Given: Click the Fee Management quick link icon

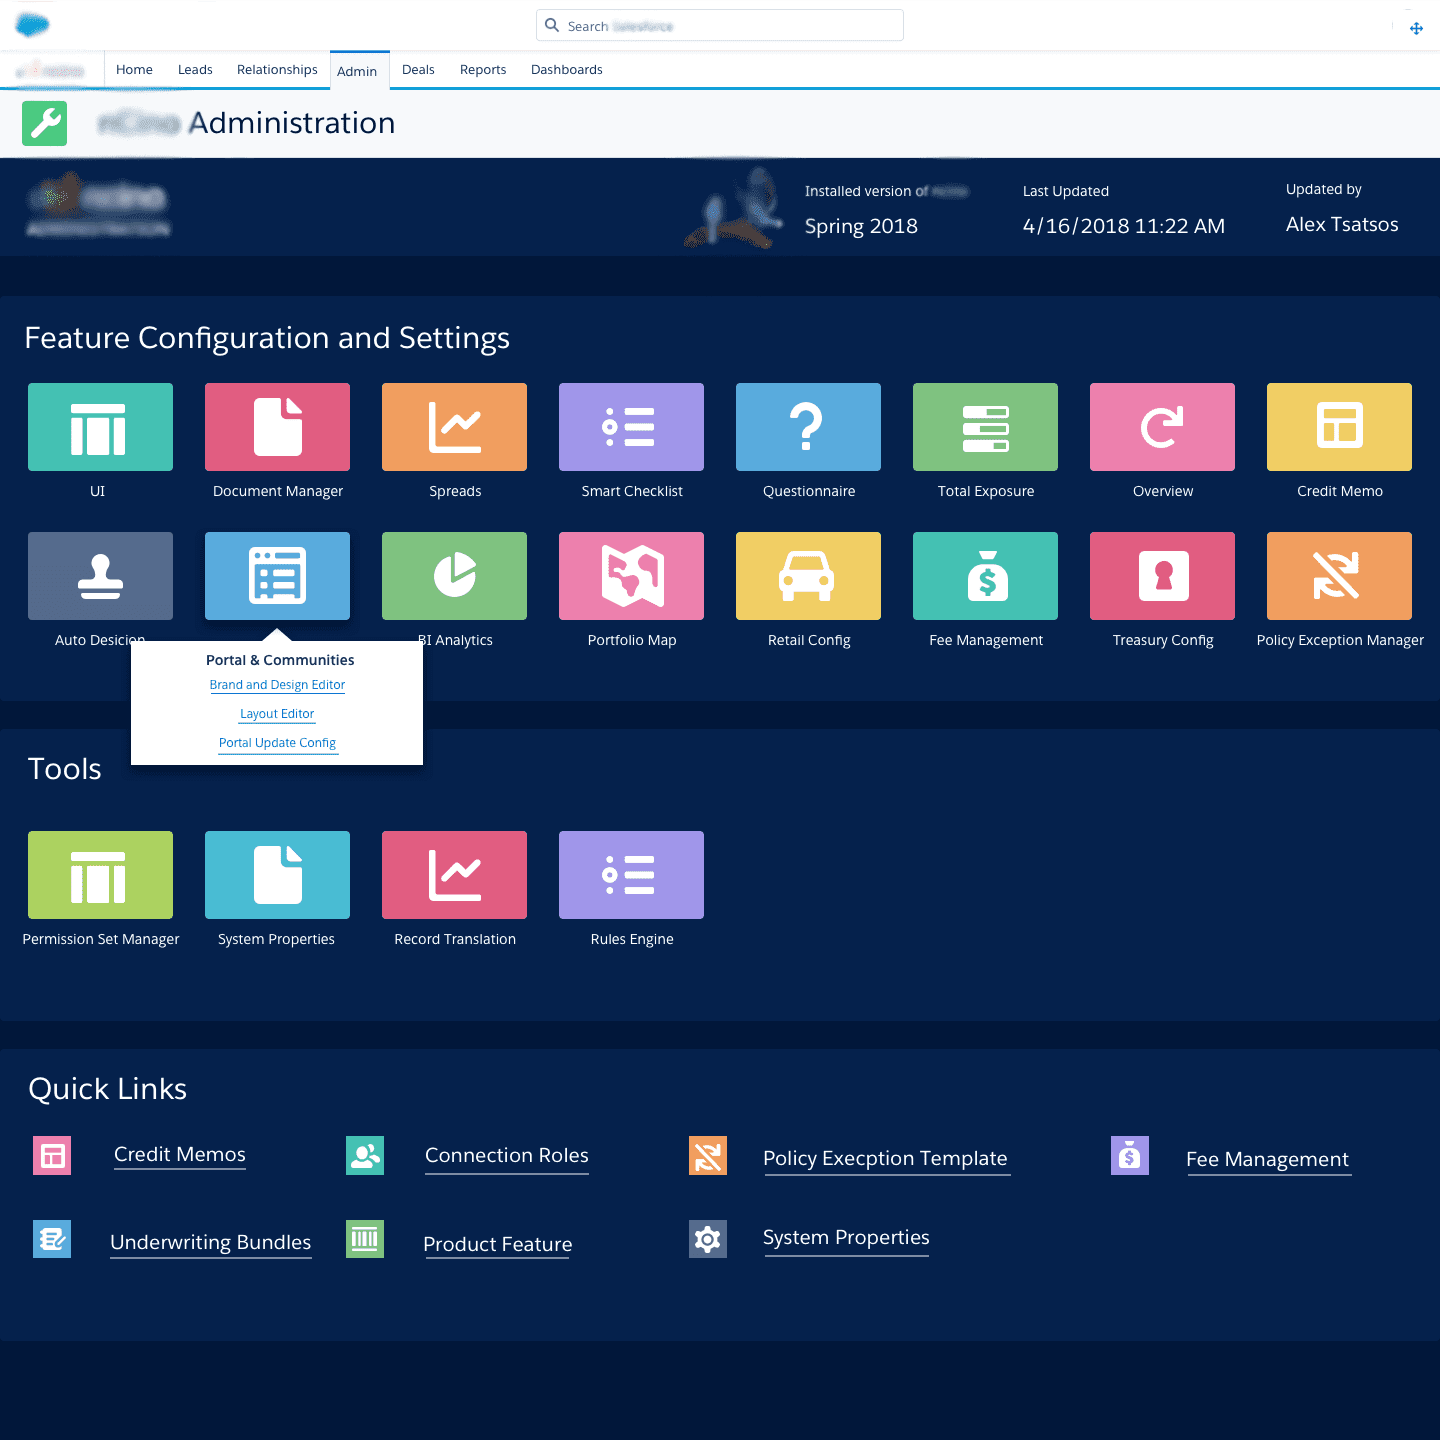Looking at the screenshot, I should pos(1130,1156).
